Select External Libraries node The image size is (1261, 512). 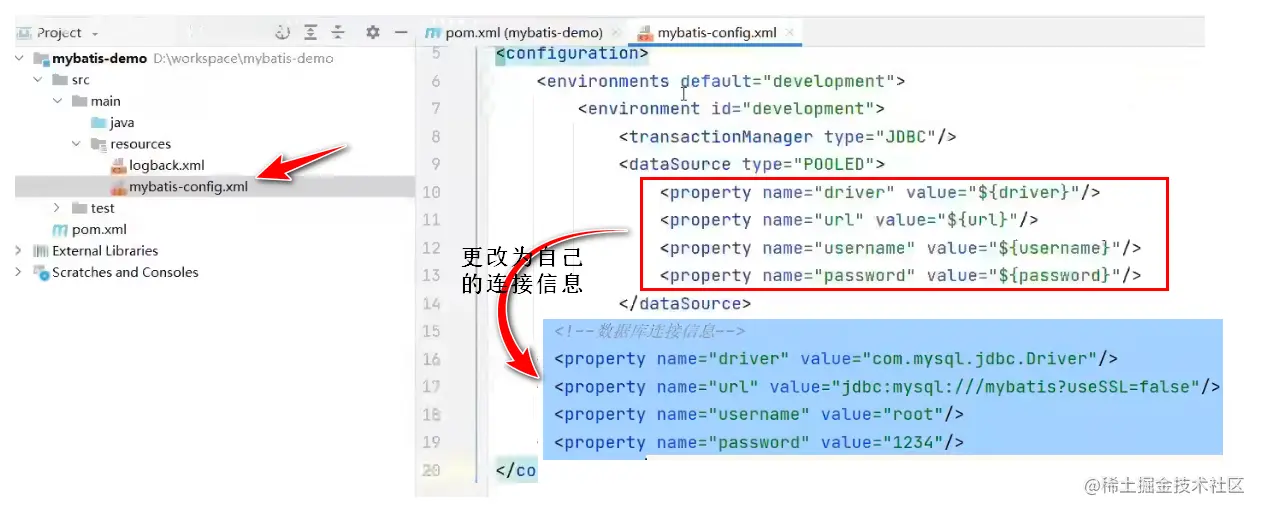click(105, 251)
